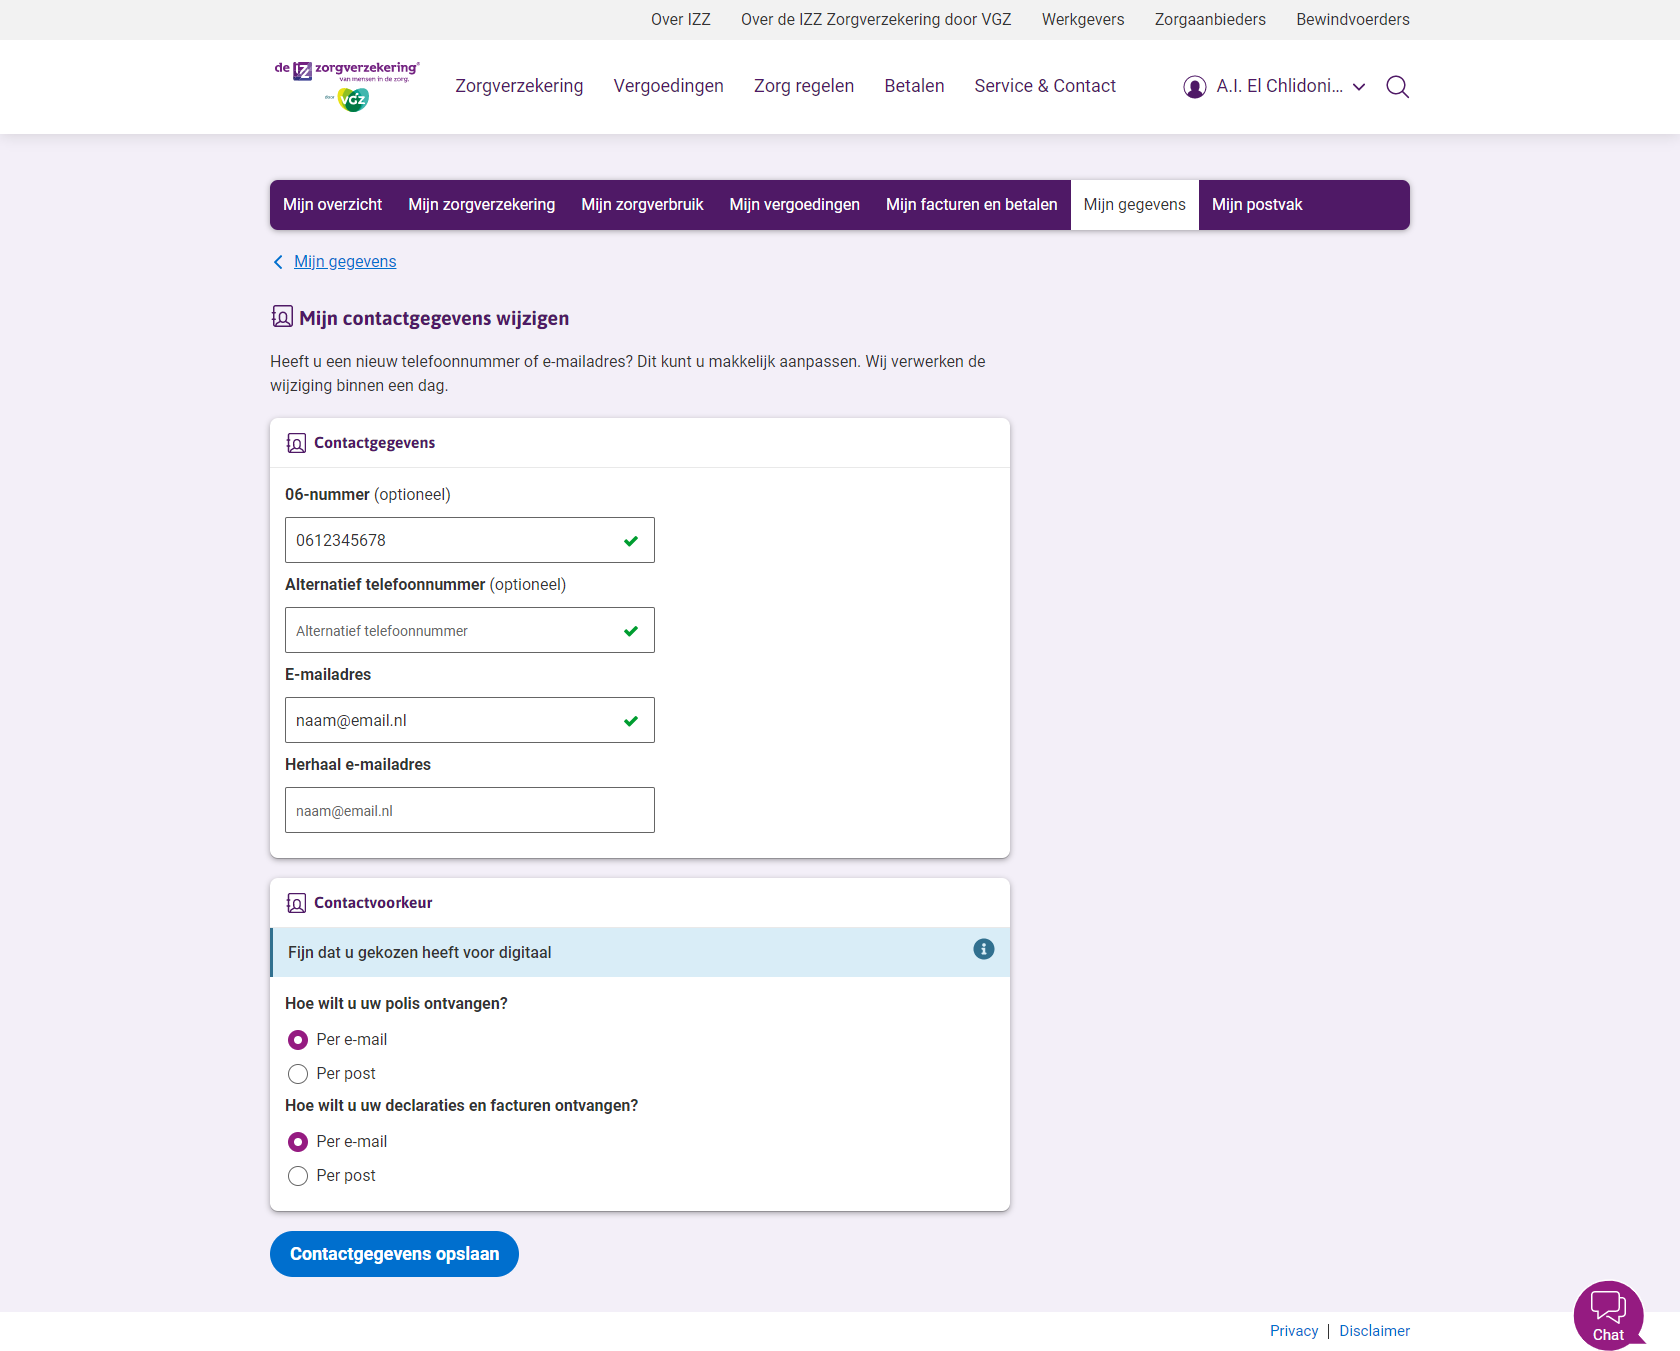Image resolution: width=1680 pixels, height=1351 pixels.
Task: Click the Herhaal e-mailadres input field
Action: [469, 810]
